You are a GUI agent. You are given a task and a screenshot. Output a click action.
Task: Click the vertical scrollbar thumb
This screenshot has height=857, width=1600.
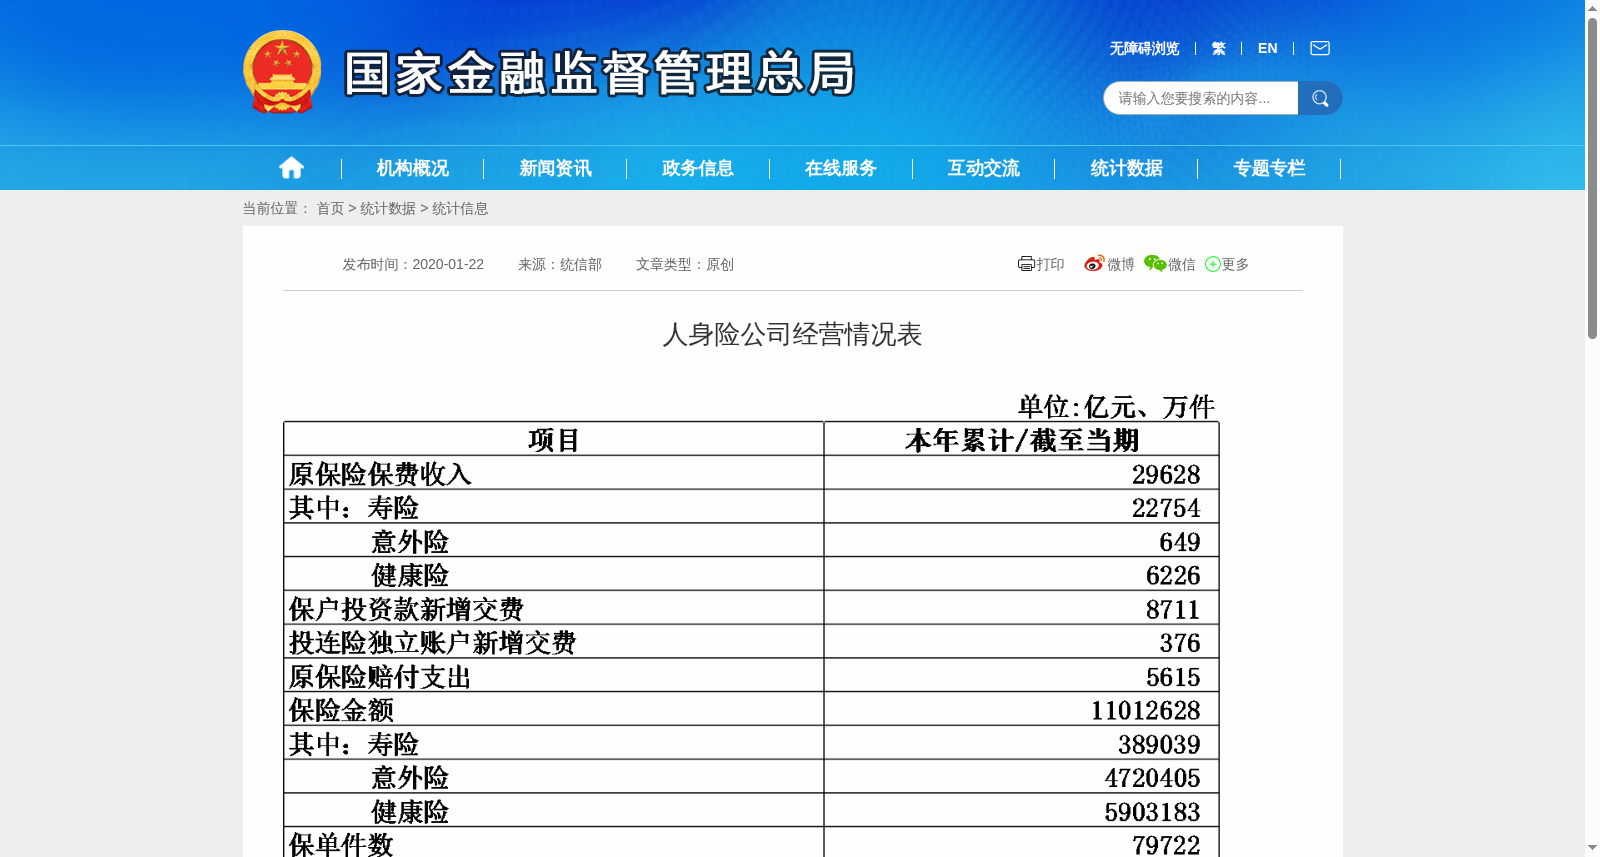pyautogui.click(x=1592, y=178)
